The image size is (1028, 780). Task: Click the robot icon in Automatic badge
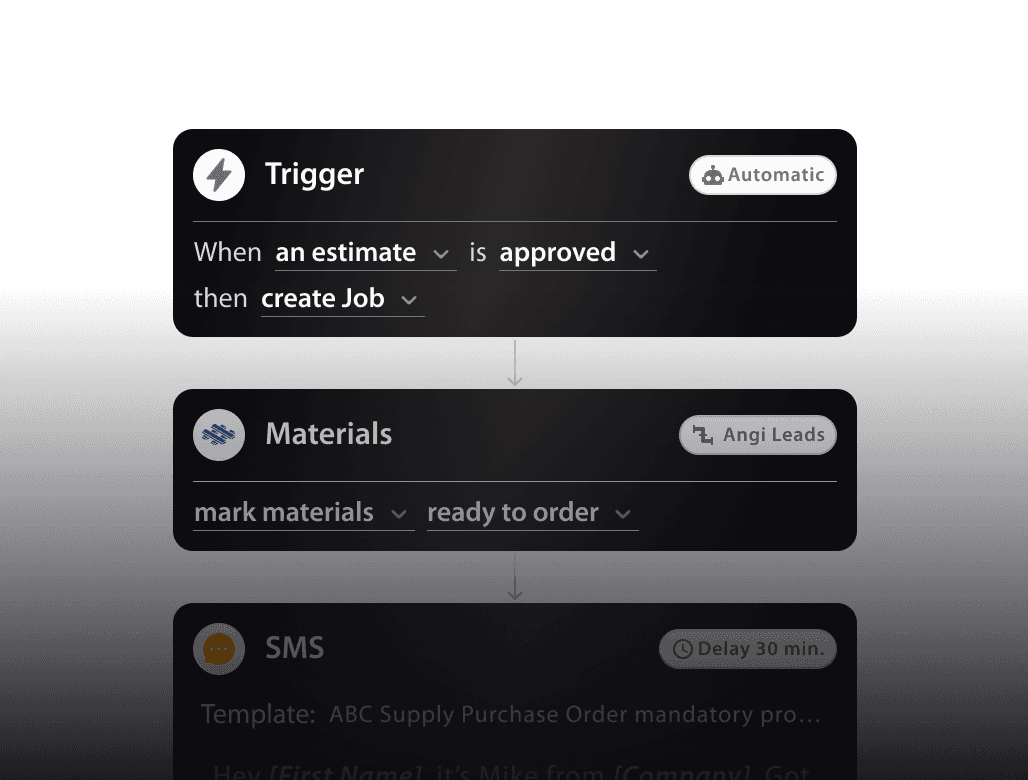tap(713, 176)
